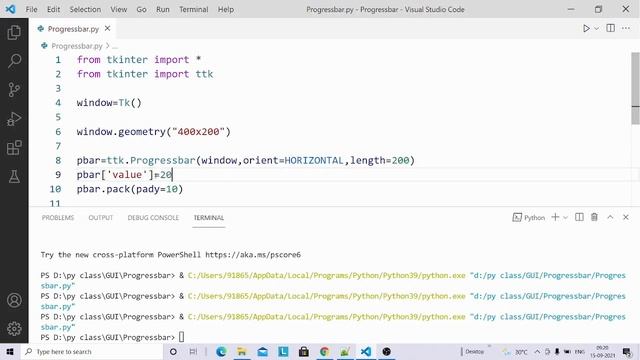The height and width of the screenshot is (360, 640).
Task: Open the 30°C weather widget
Action: click(515, 351)
